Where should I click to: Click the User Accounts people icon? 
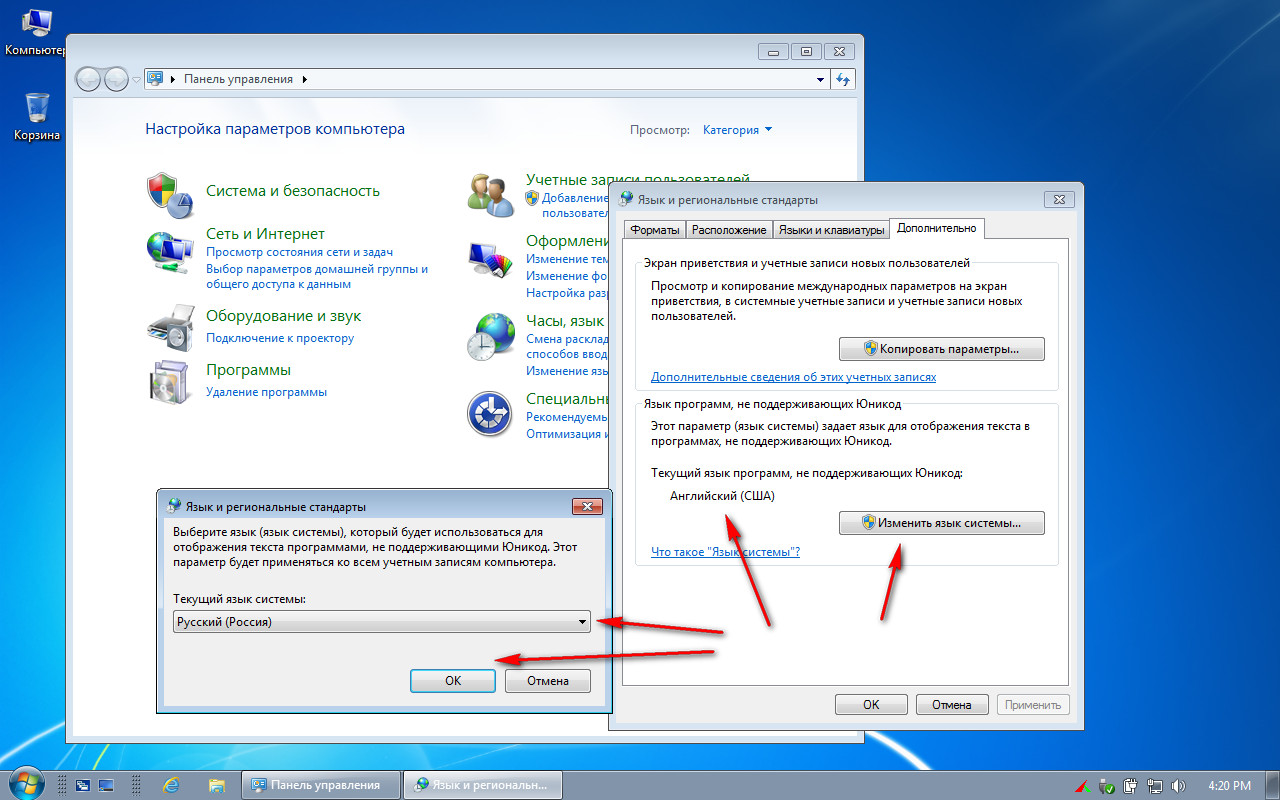(490, 194)
